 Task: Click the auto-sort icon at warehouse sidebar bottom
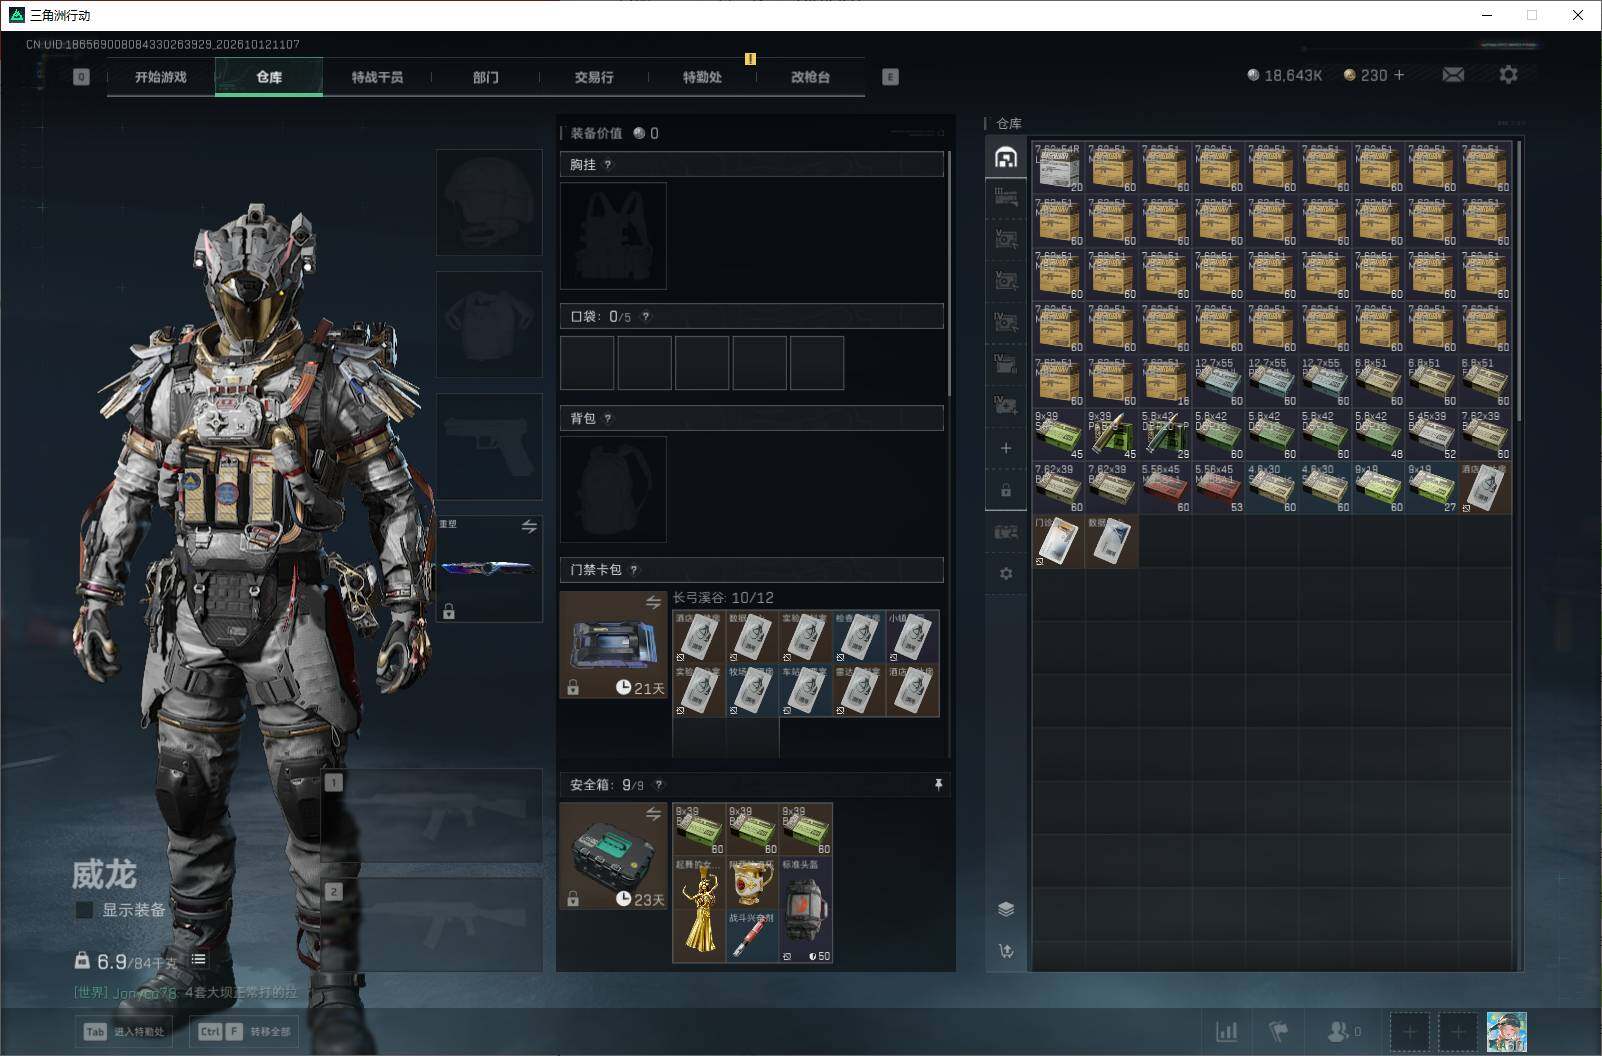[1006, 951]
